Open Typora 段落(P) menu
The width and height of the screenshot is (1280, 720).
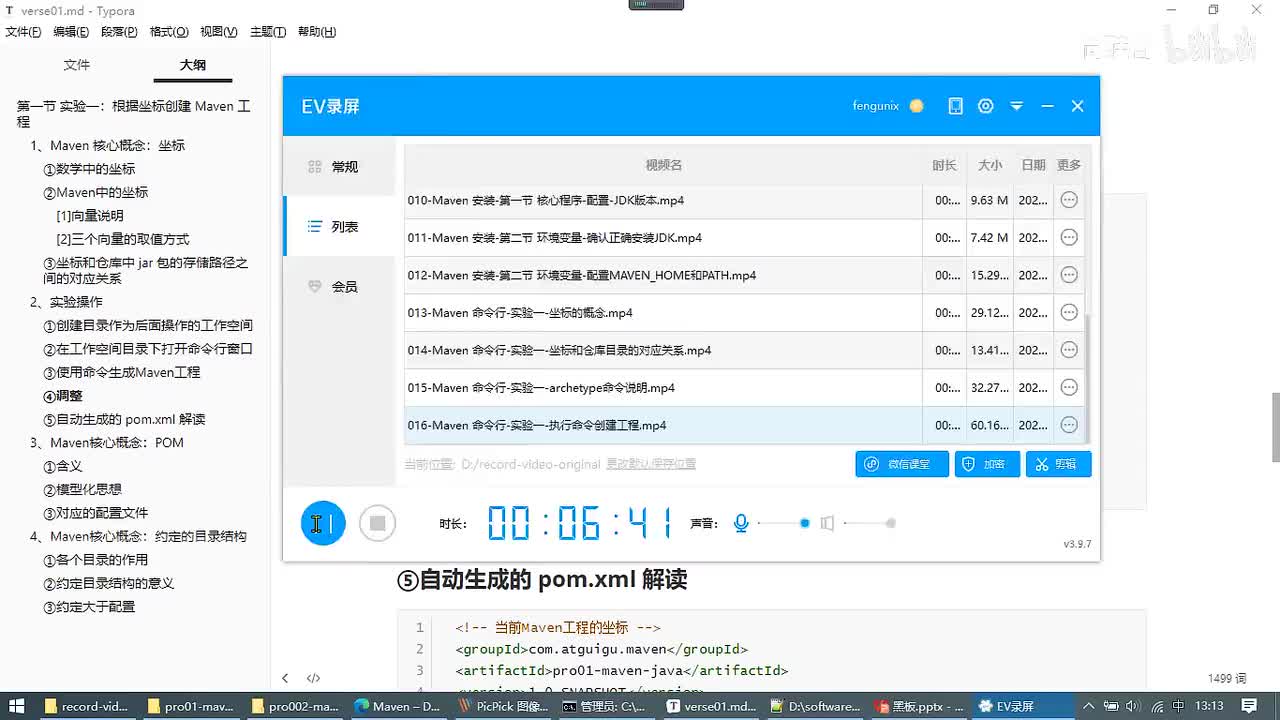tap(119, 32)
